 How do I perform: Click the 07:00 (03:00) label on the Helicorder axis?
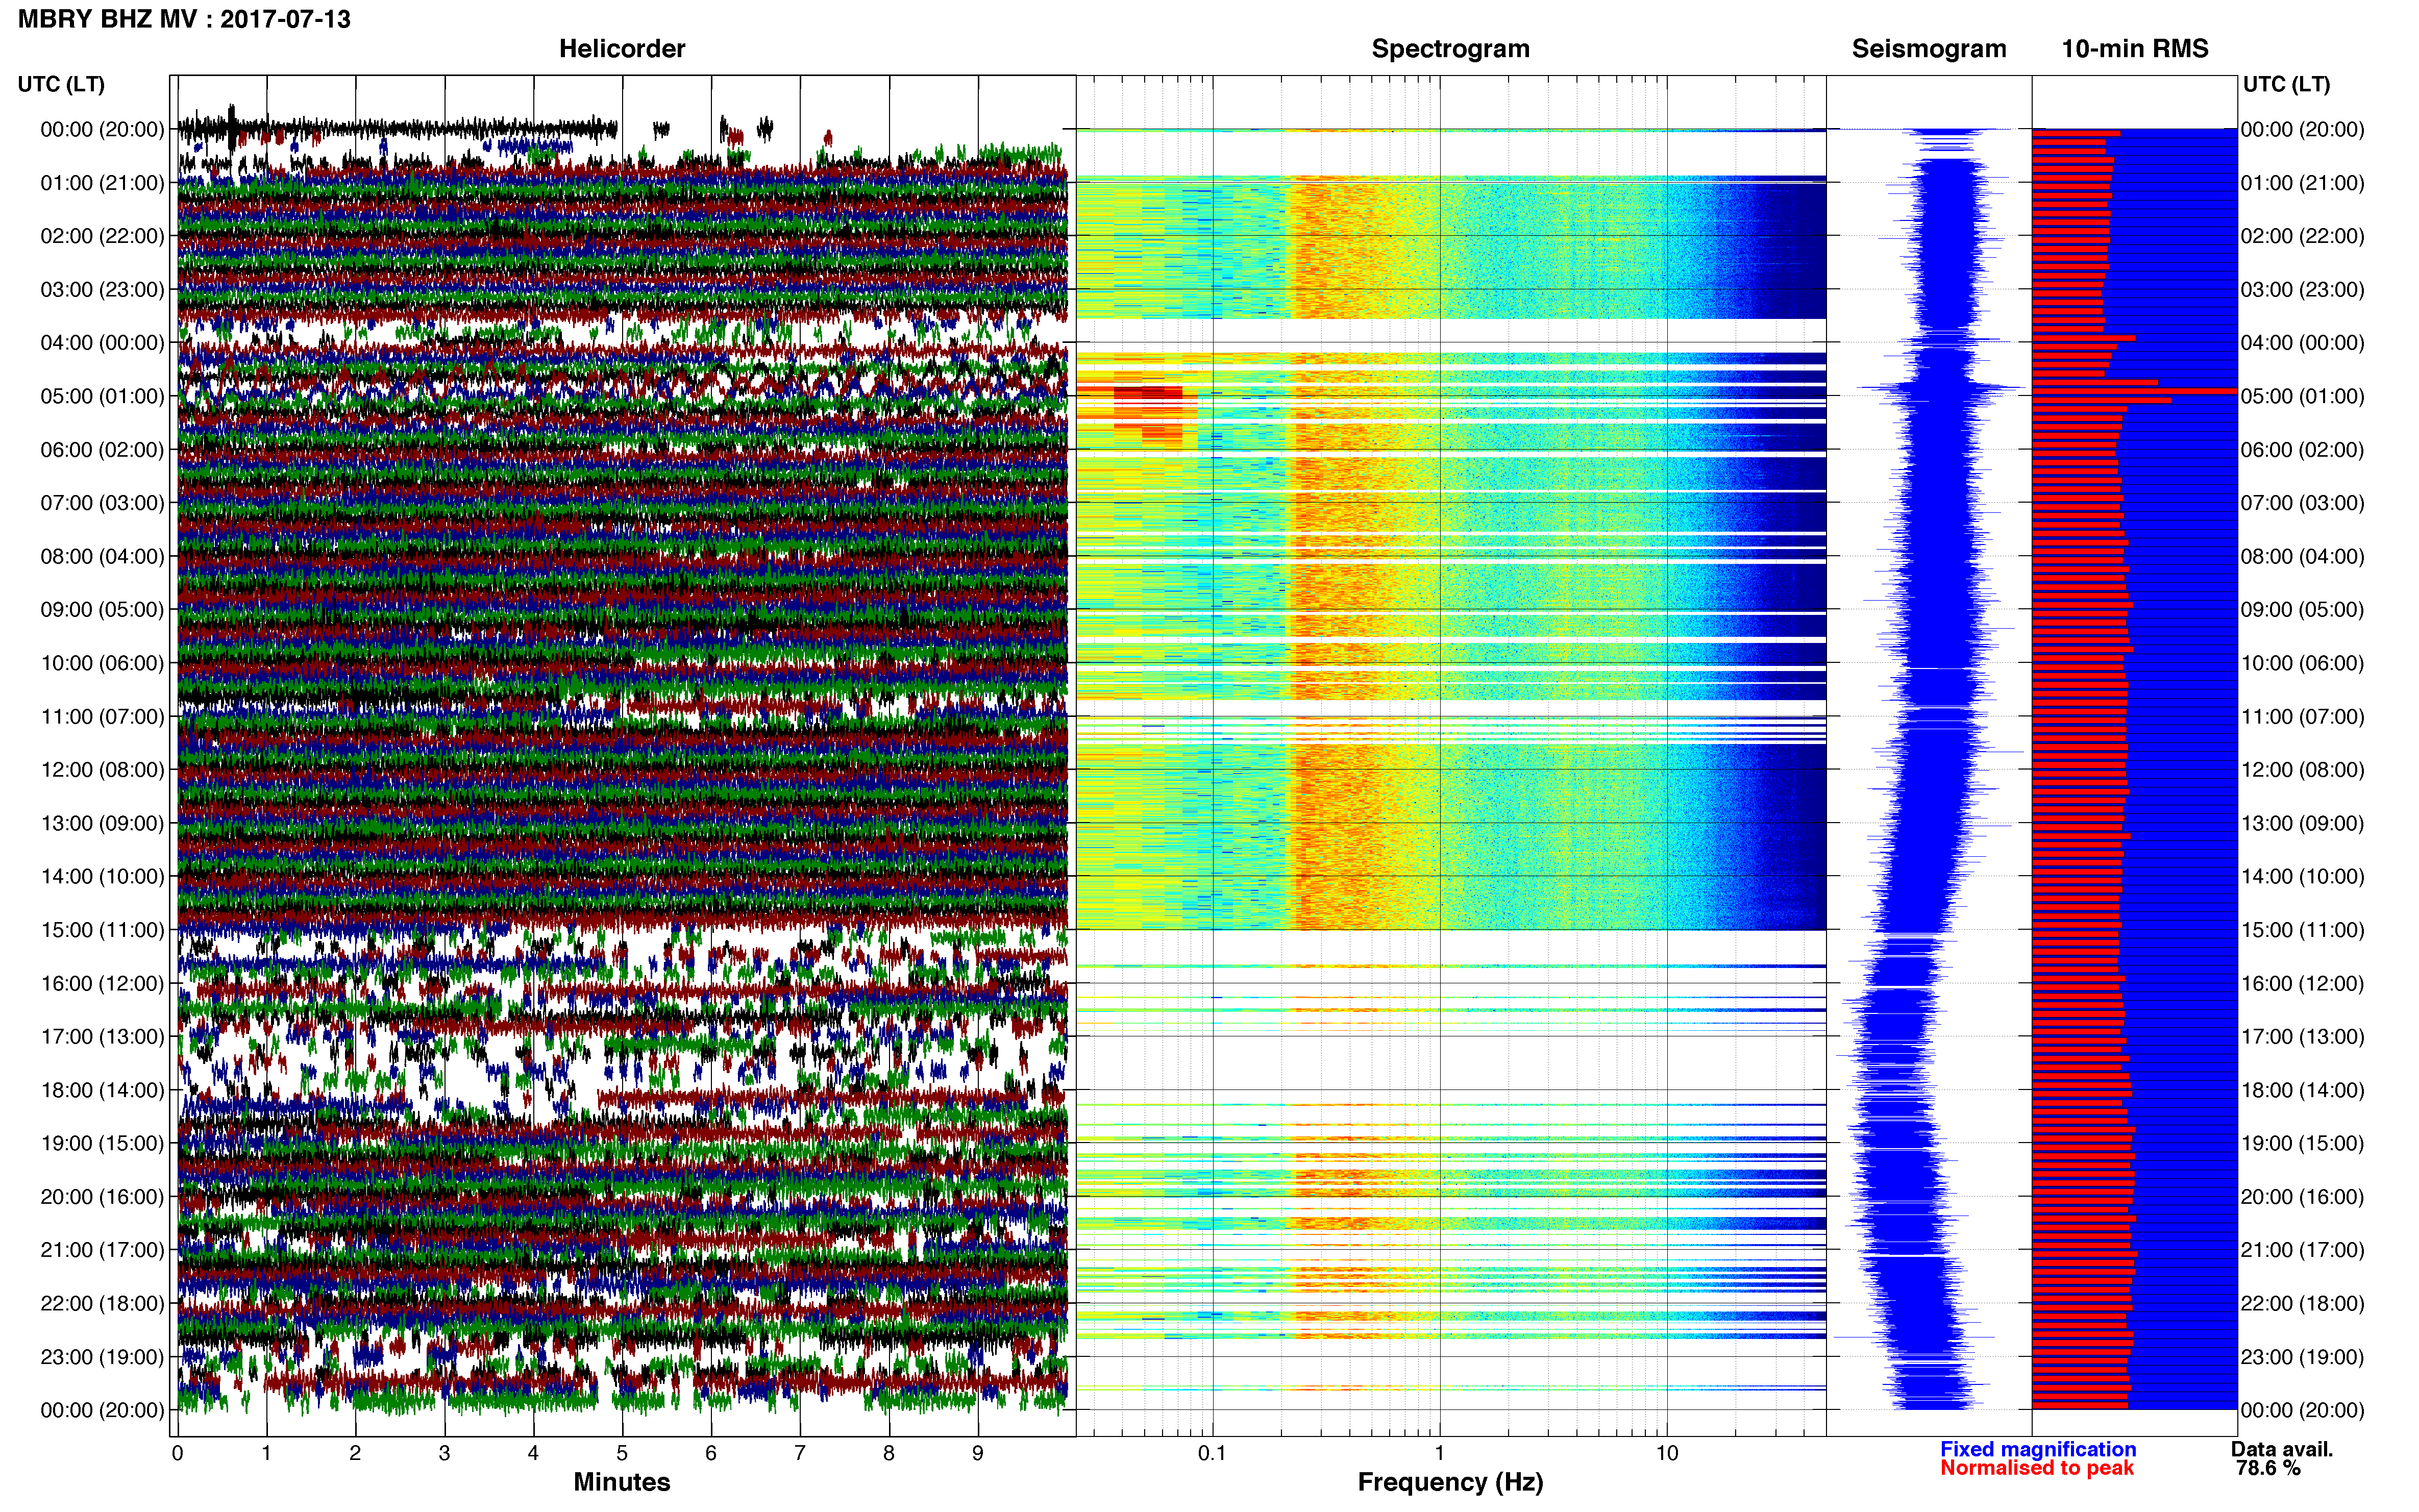point(102,503)
